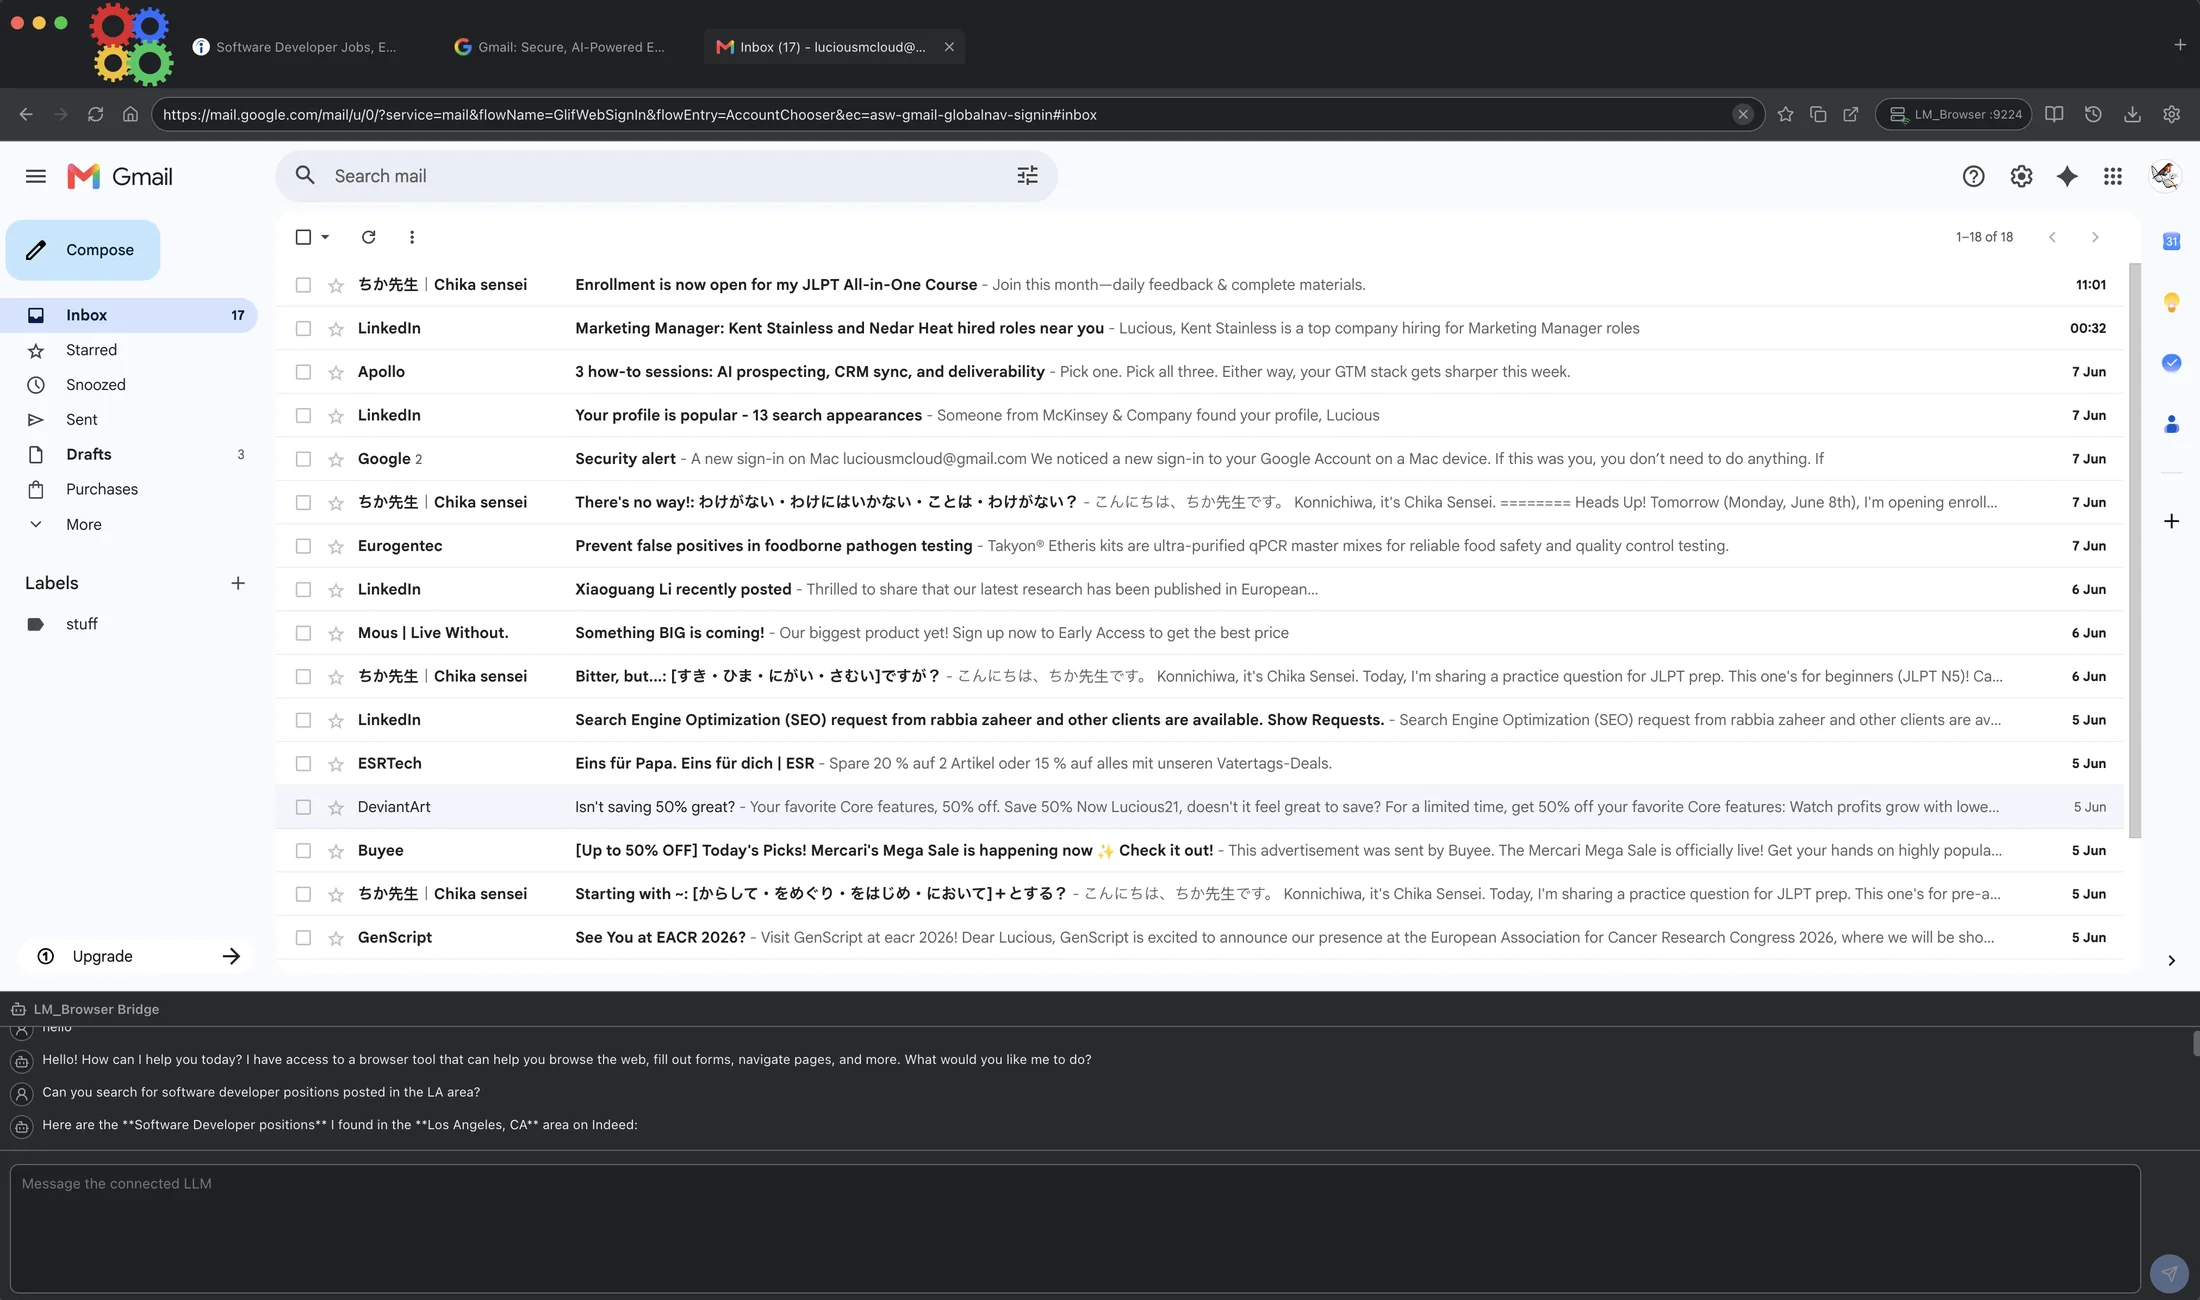Click the mail list vertical scrollbar
Viewport: 2200px width, 1300px height.
tap(2135, 550)
